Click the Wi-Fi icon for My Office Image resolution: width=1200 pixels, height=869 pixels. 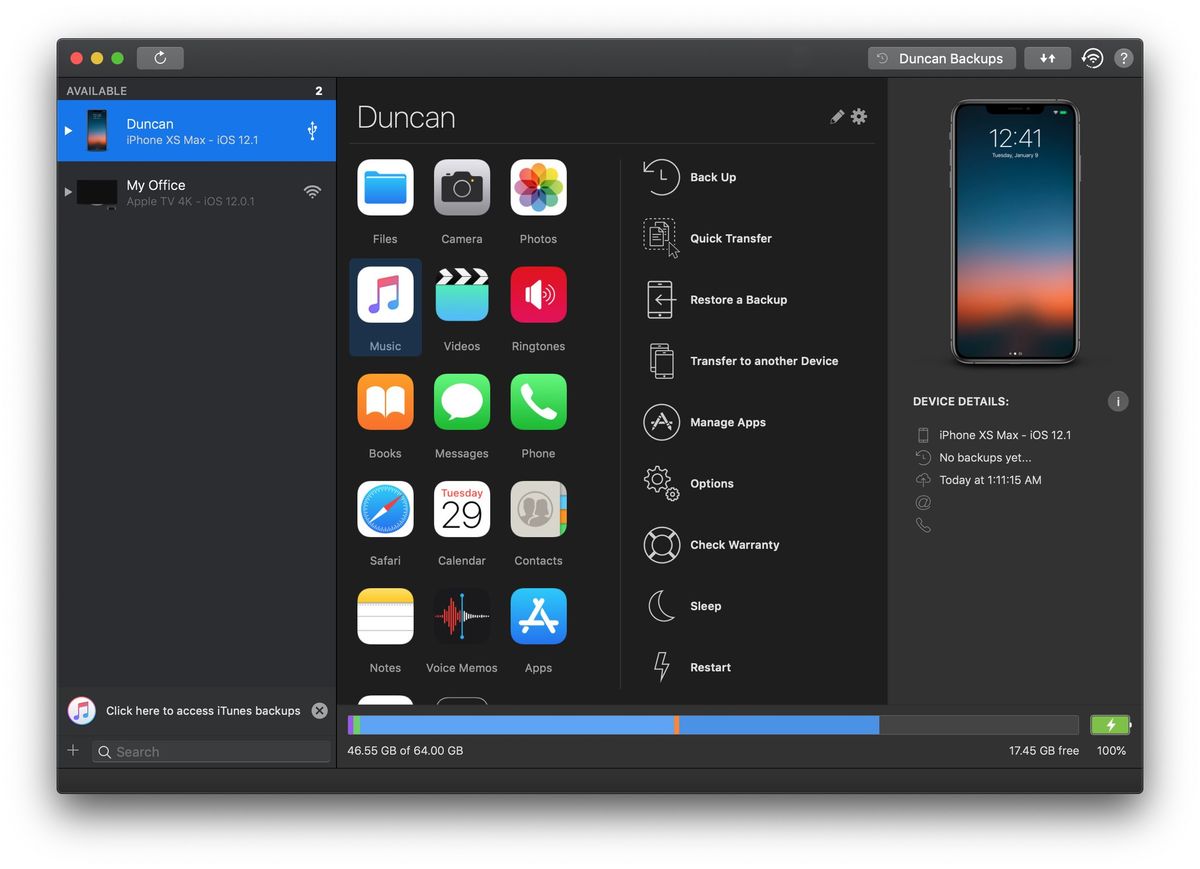[x=312, y=191]
